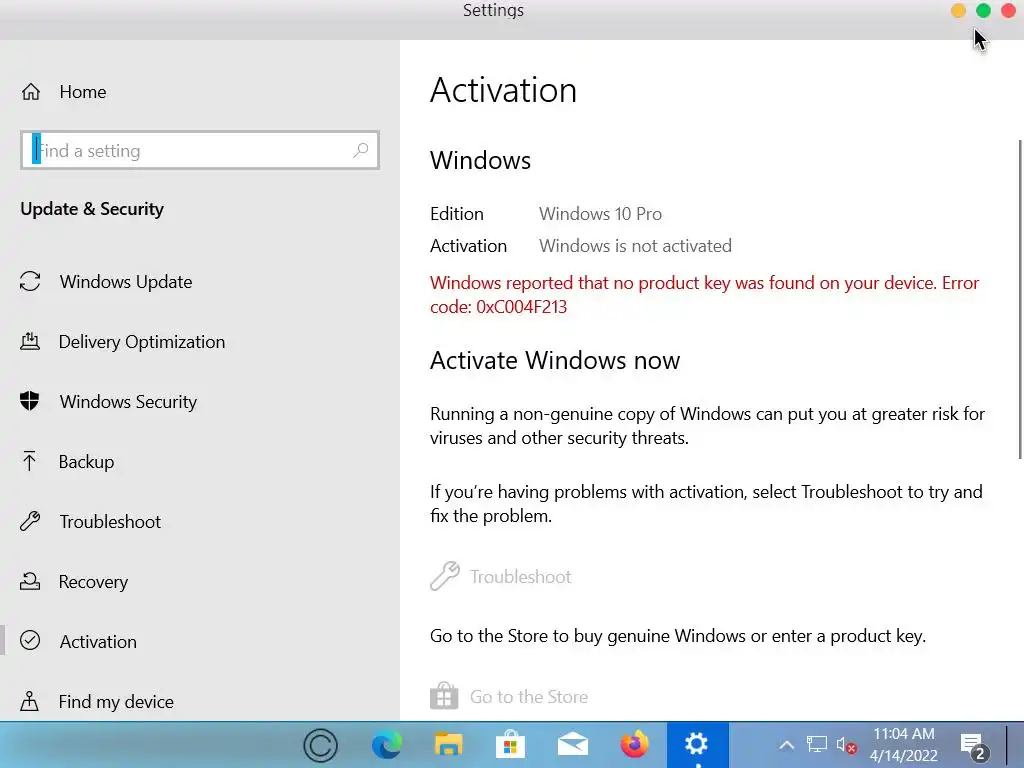The image size is (1024, 768).
Task: Click the wrench icon beside Troubleshoot link
Action: [445, 576]
